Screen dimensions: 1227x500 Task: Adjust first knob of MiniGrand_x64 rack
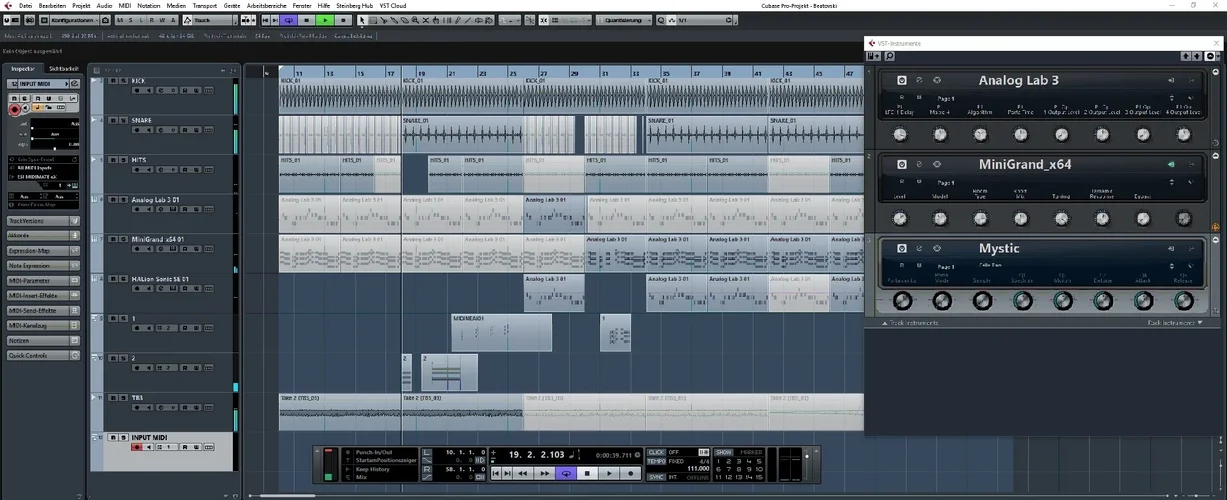[899, 219]
